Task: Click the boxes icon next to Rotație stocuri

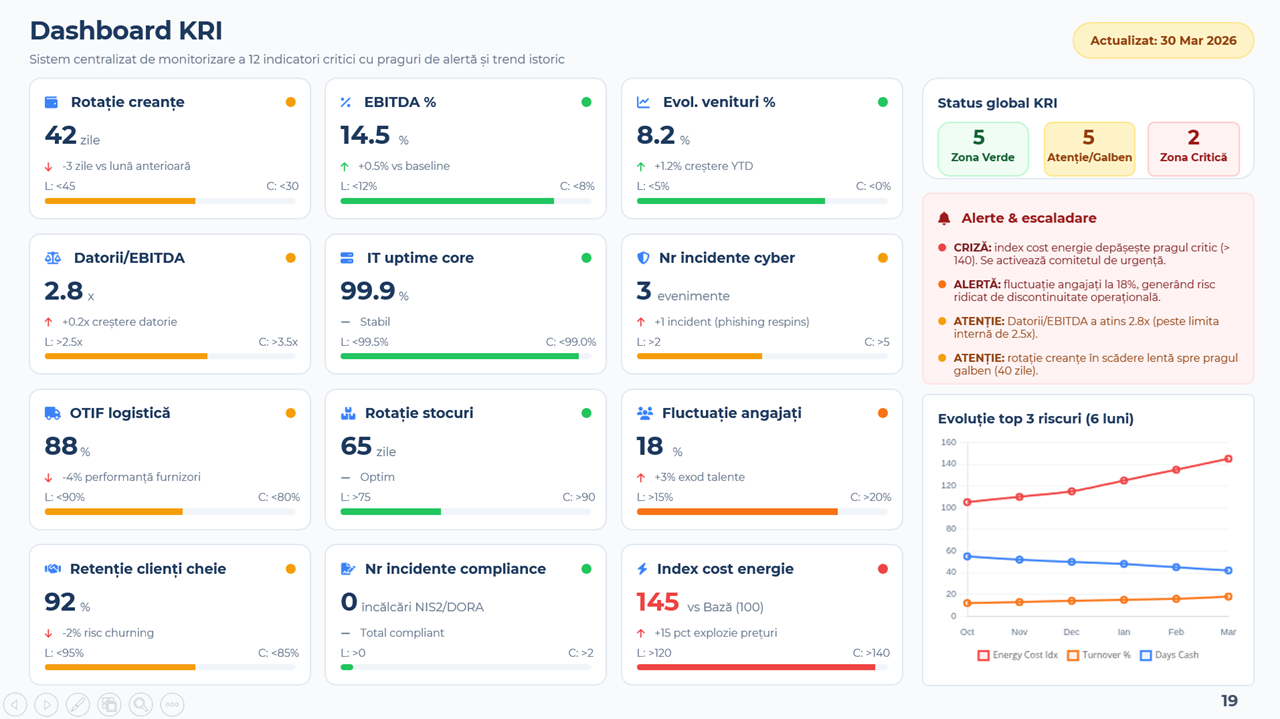Action: tap(348, 413)
